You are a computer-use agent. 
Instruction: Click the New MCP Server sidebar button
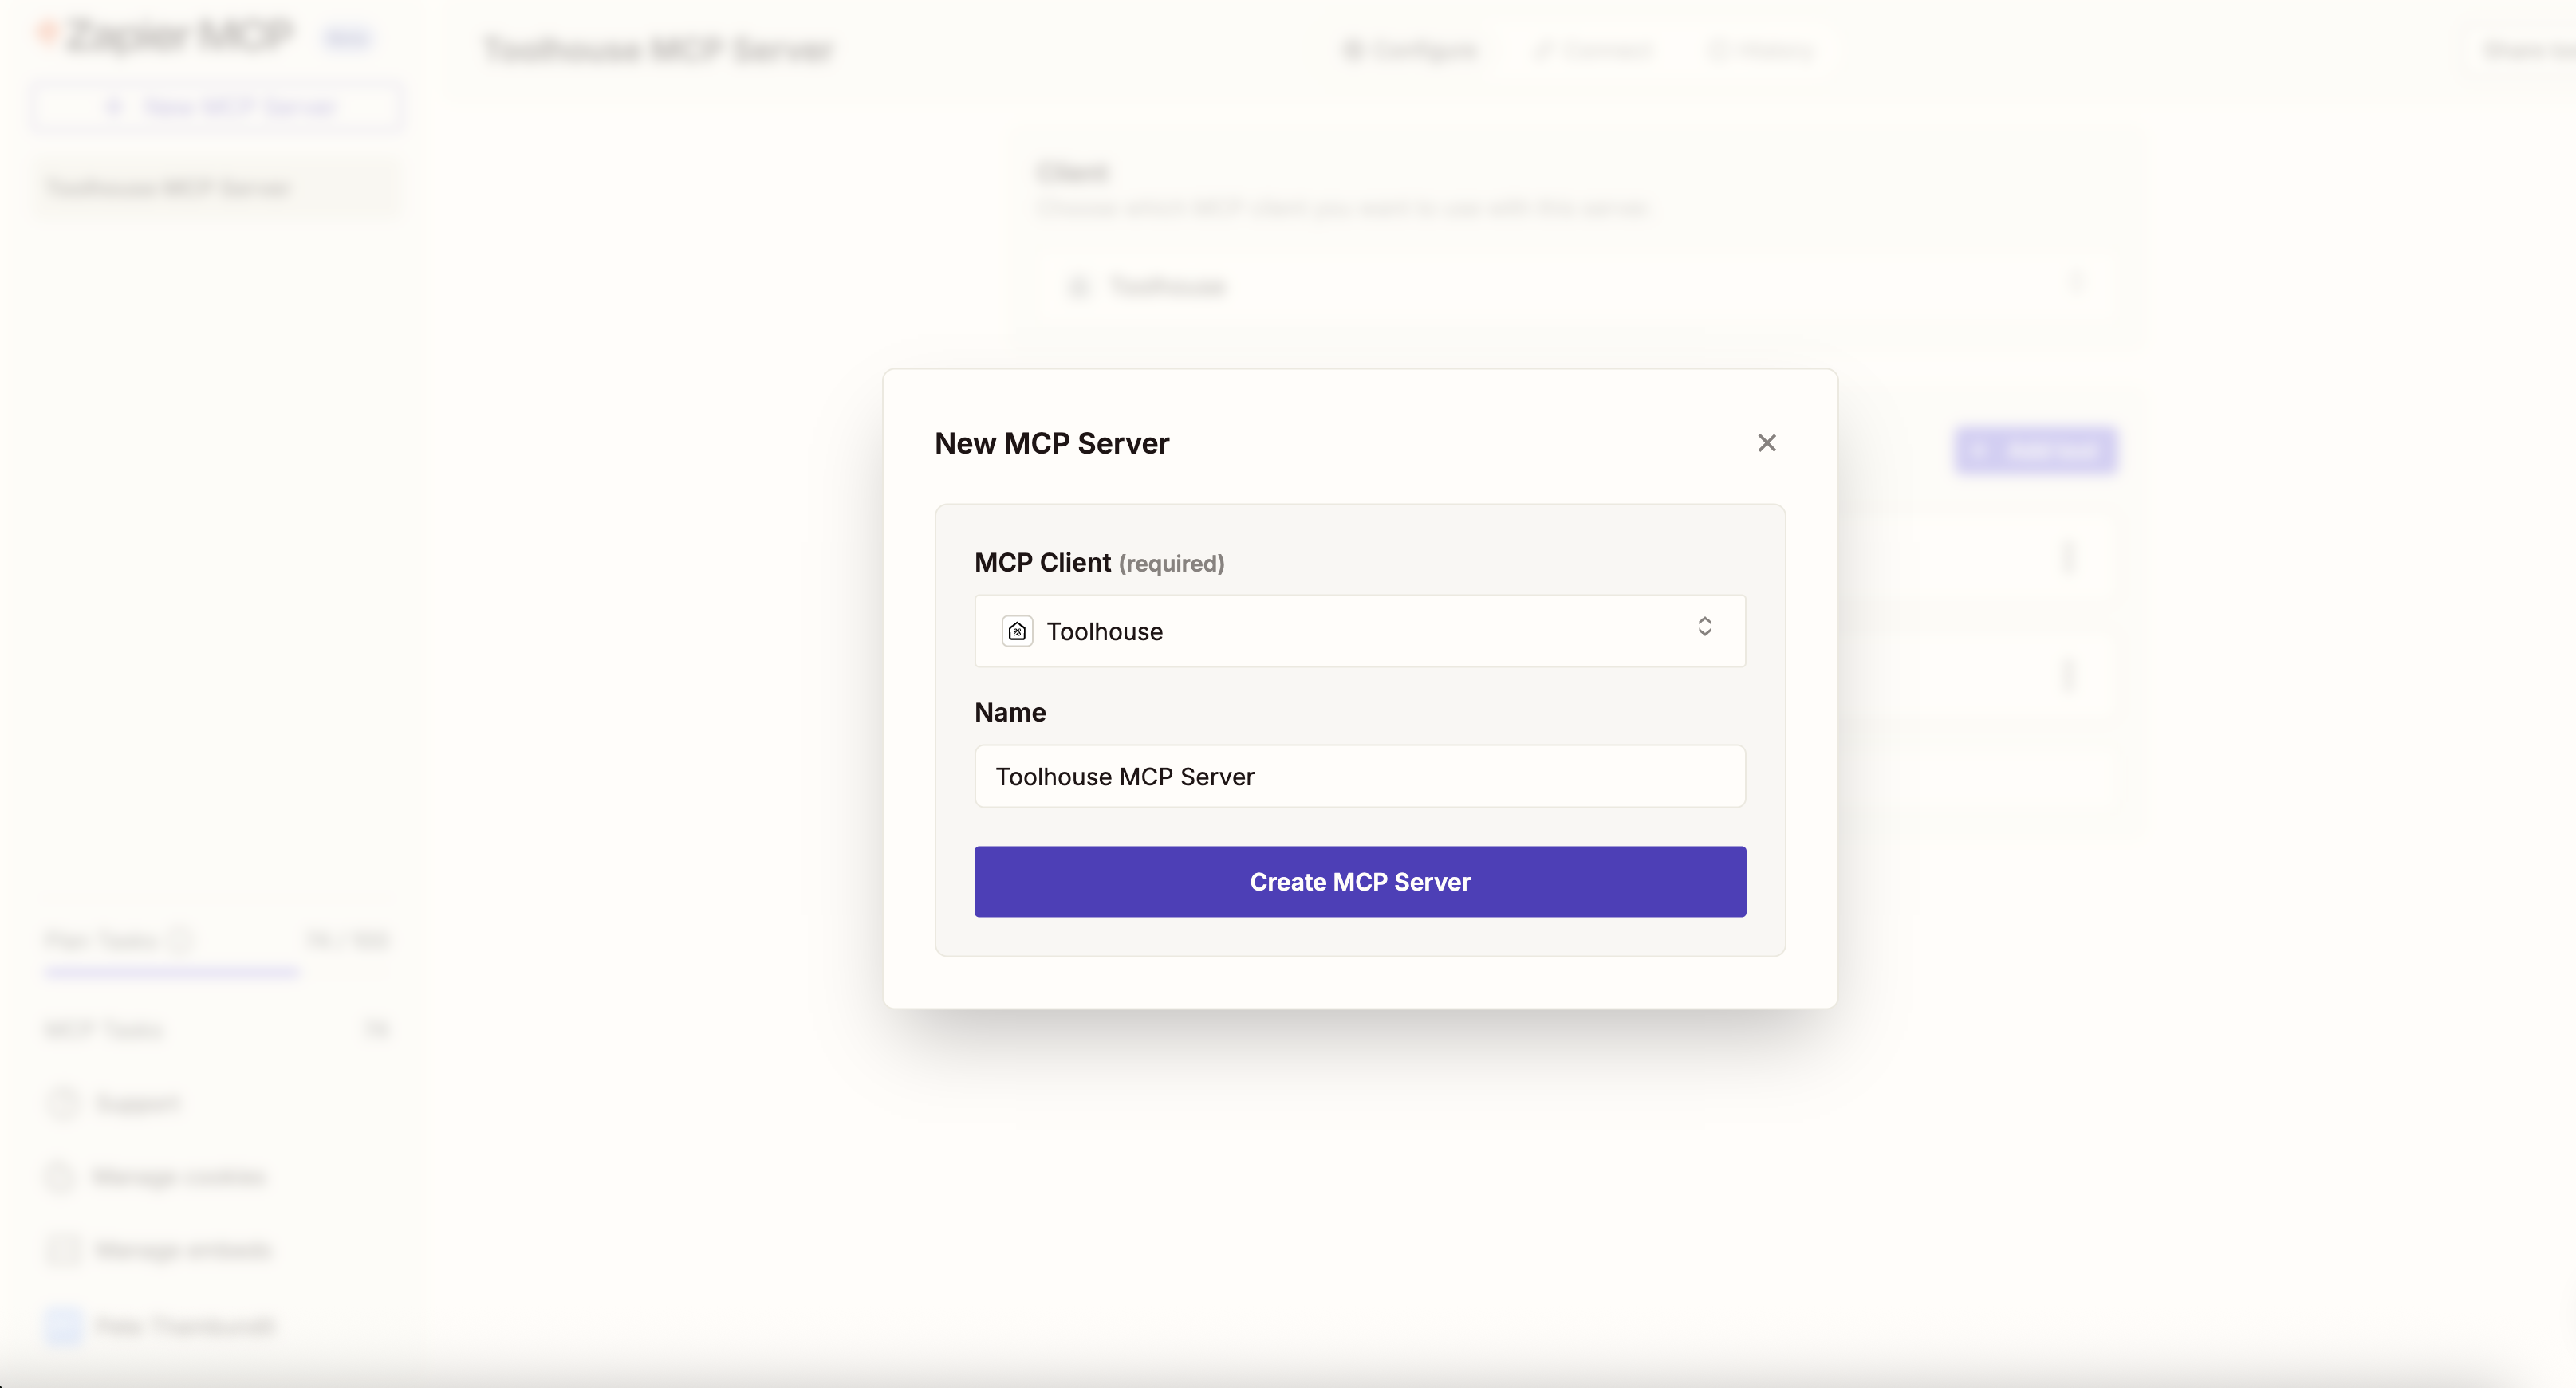(218, 107)
